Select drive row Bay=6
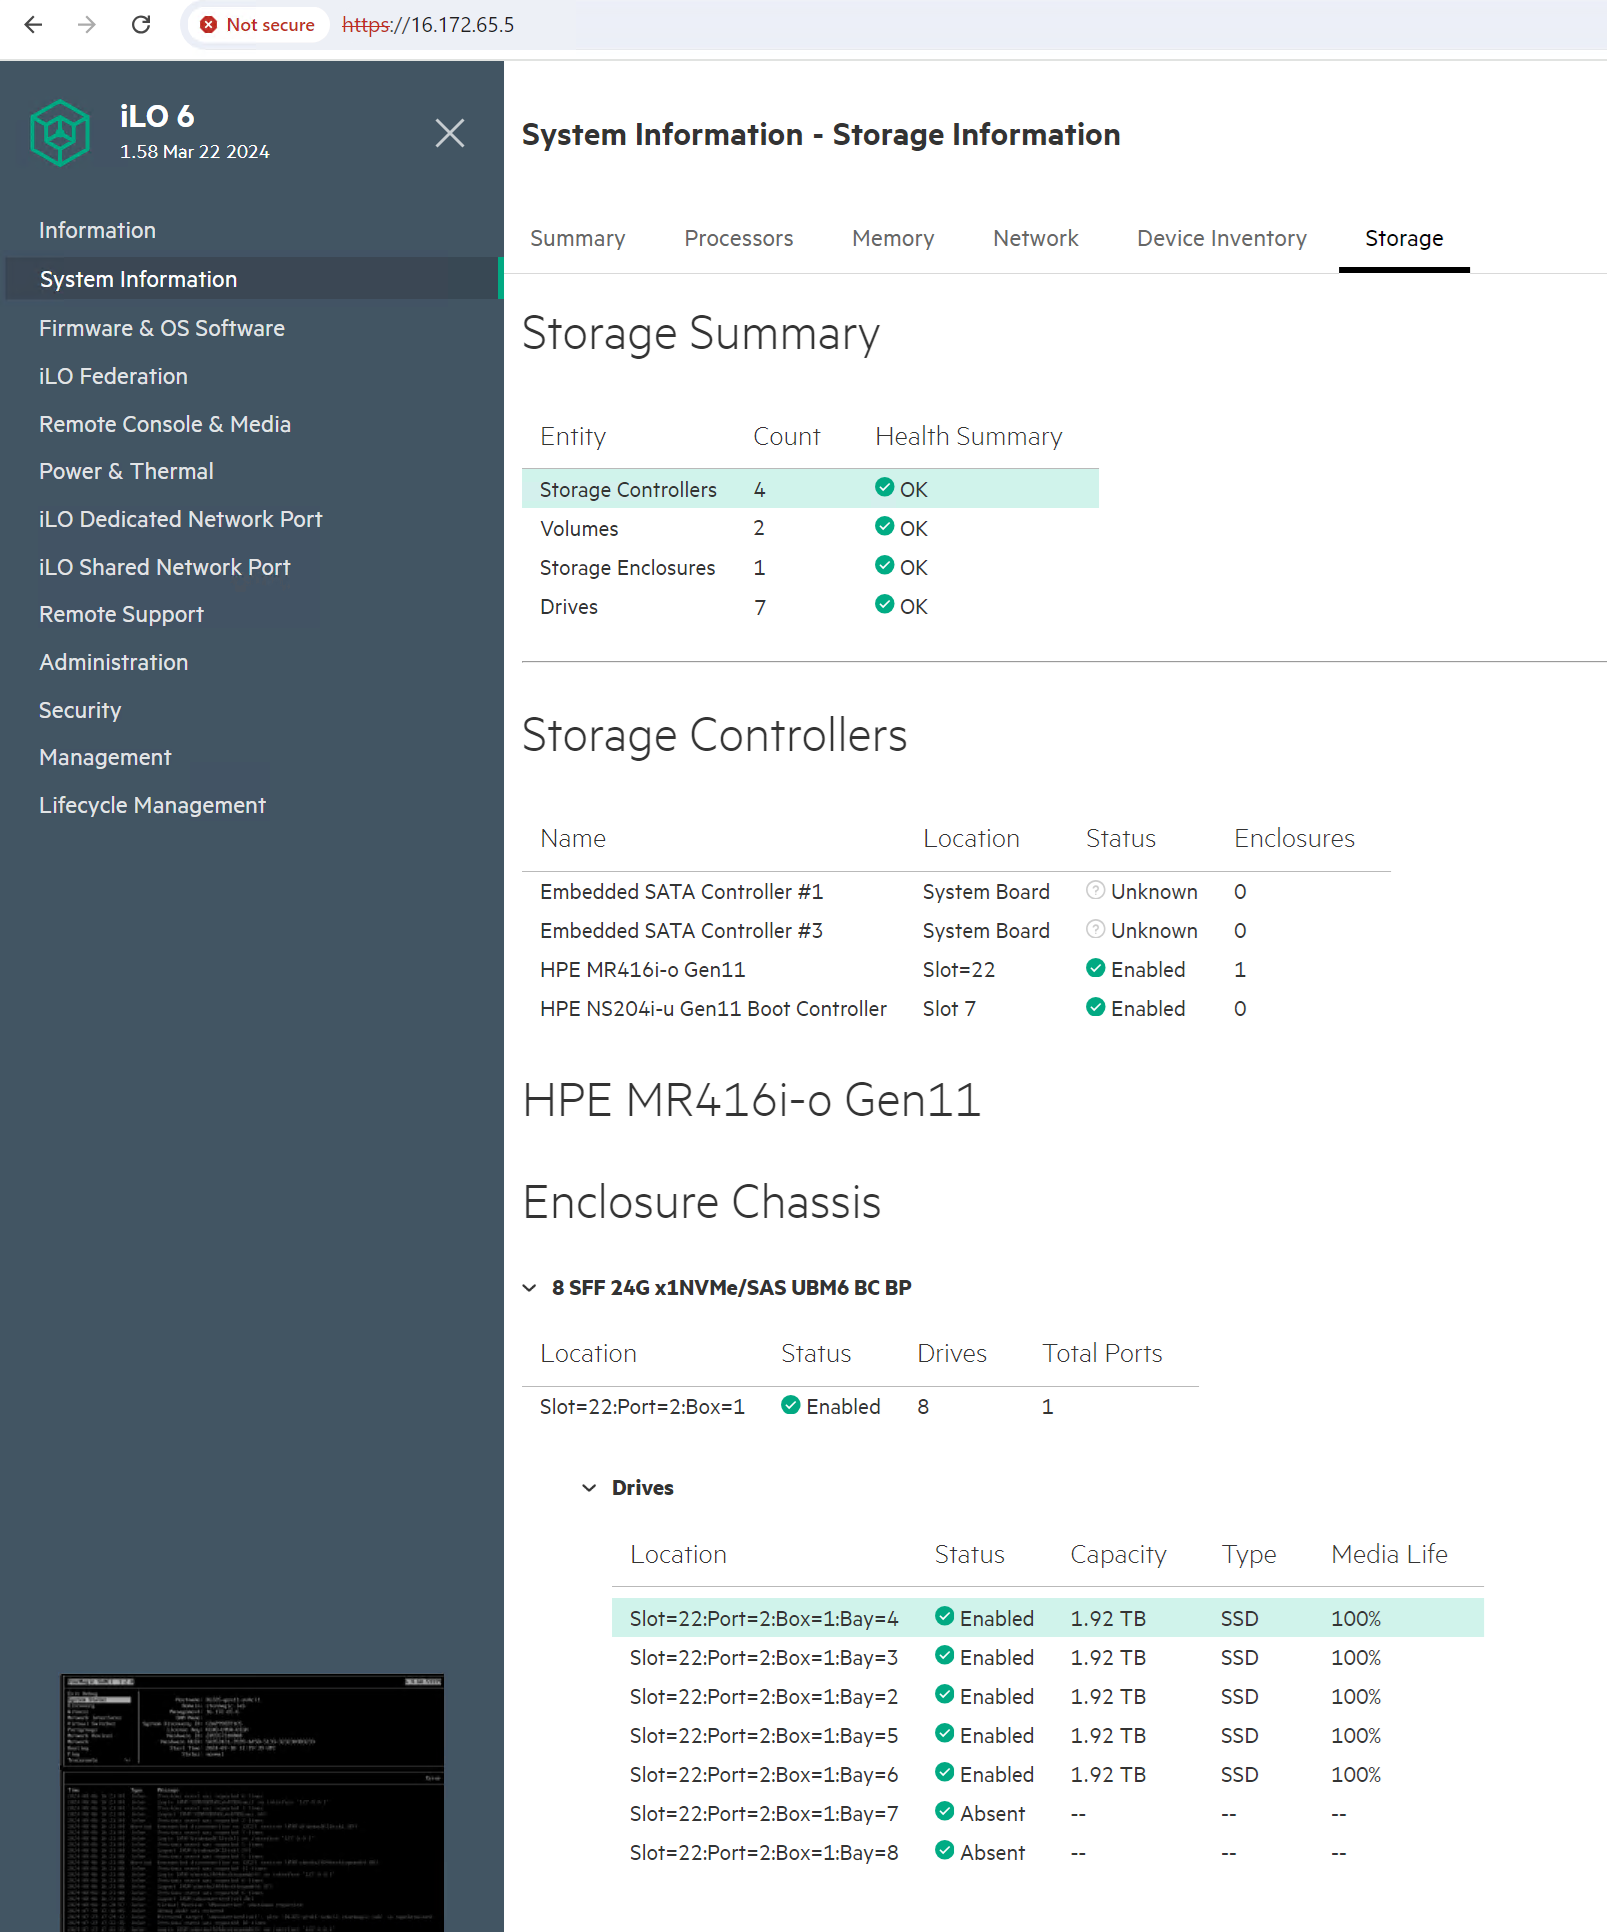1607x1932 pixels. tap(1047, 1774)
